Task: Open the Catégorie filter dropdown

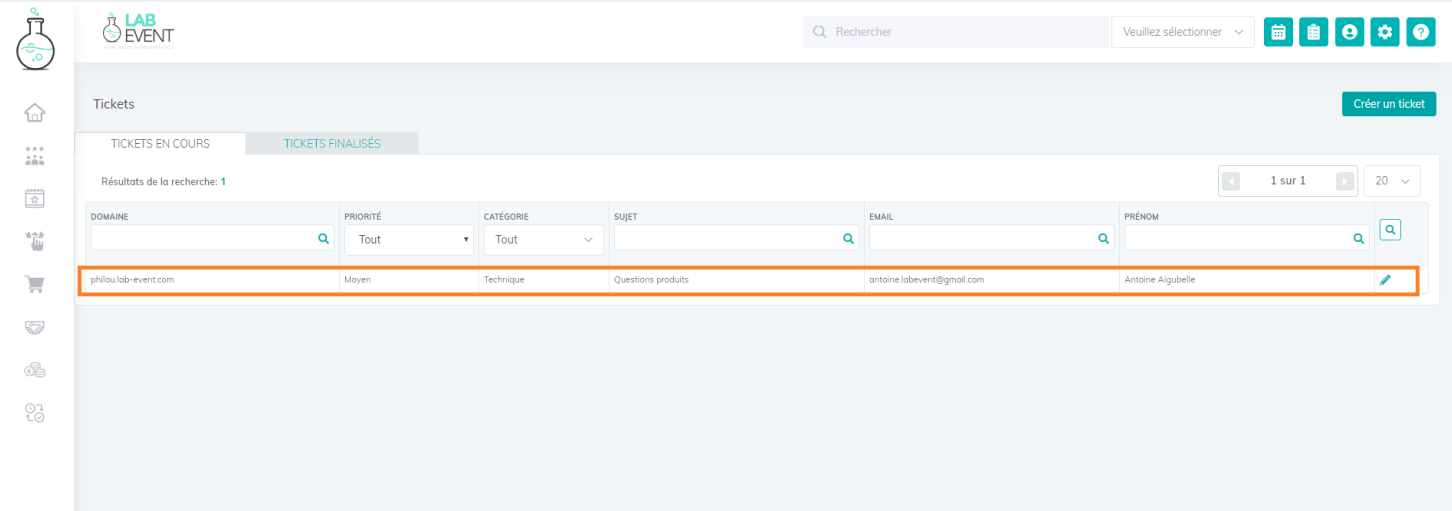Action: [x=543, y=240]
